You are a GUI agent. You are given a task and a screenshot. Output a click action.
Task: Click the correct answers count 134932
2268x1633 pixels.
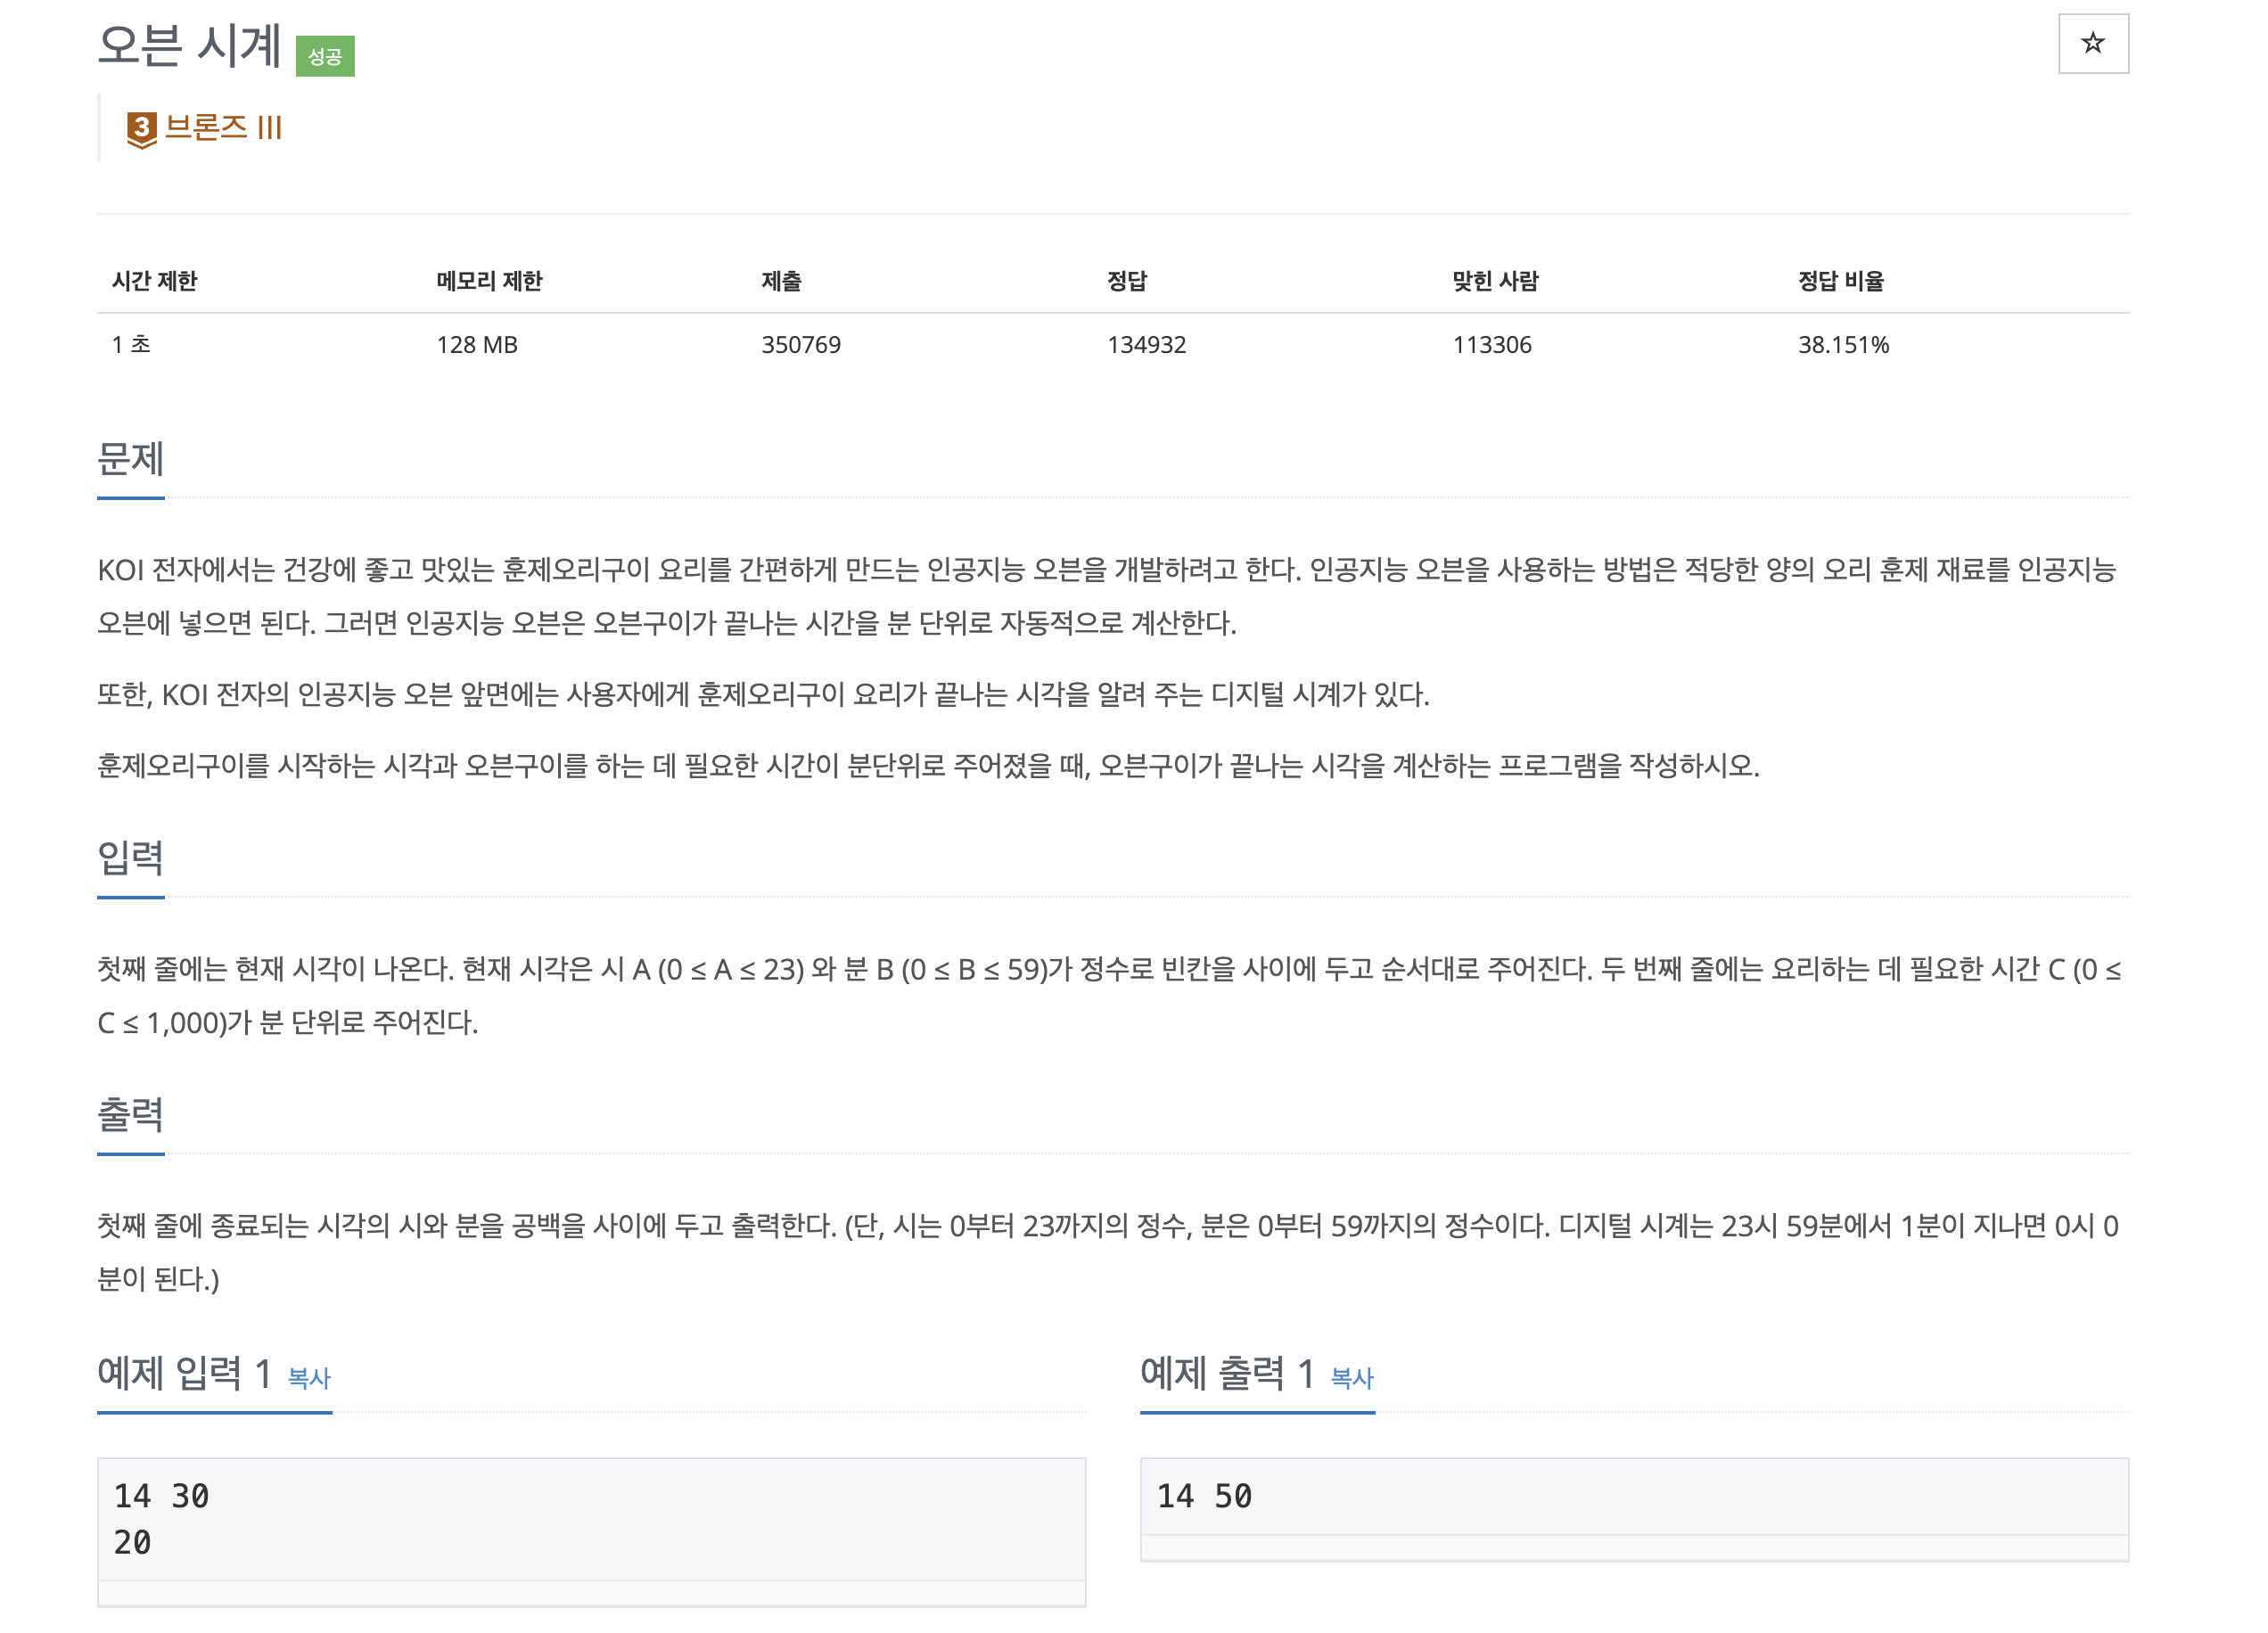(1146, 345)
